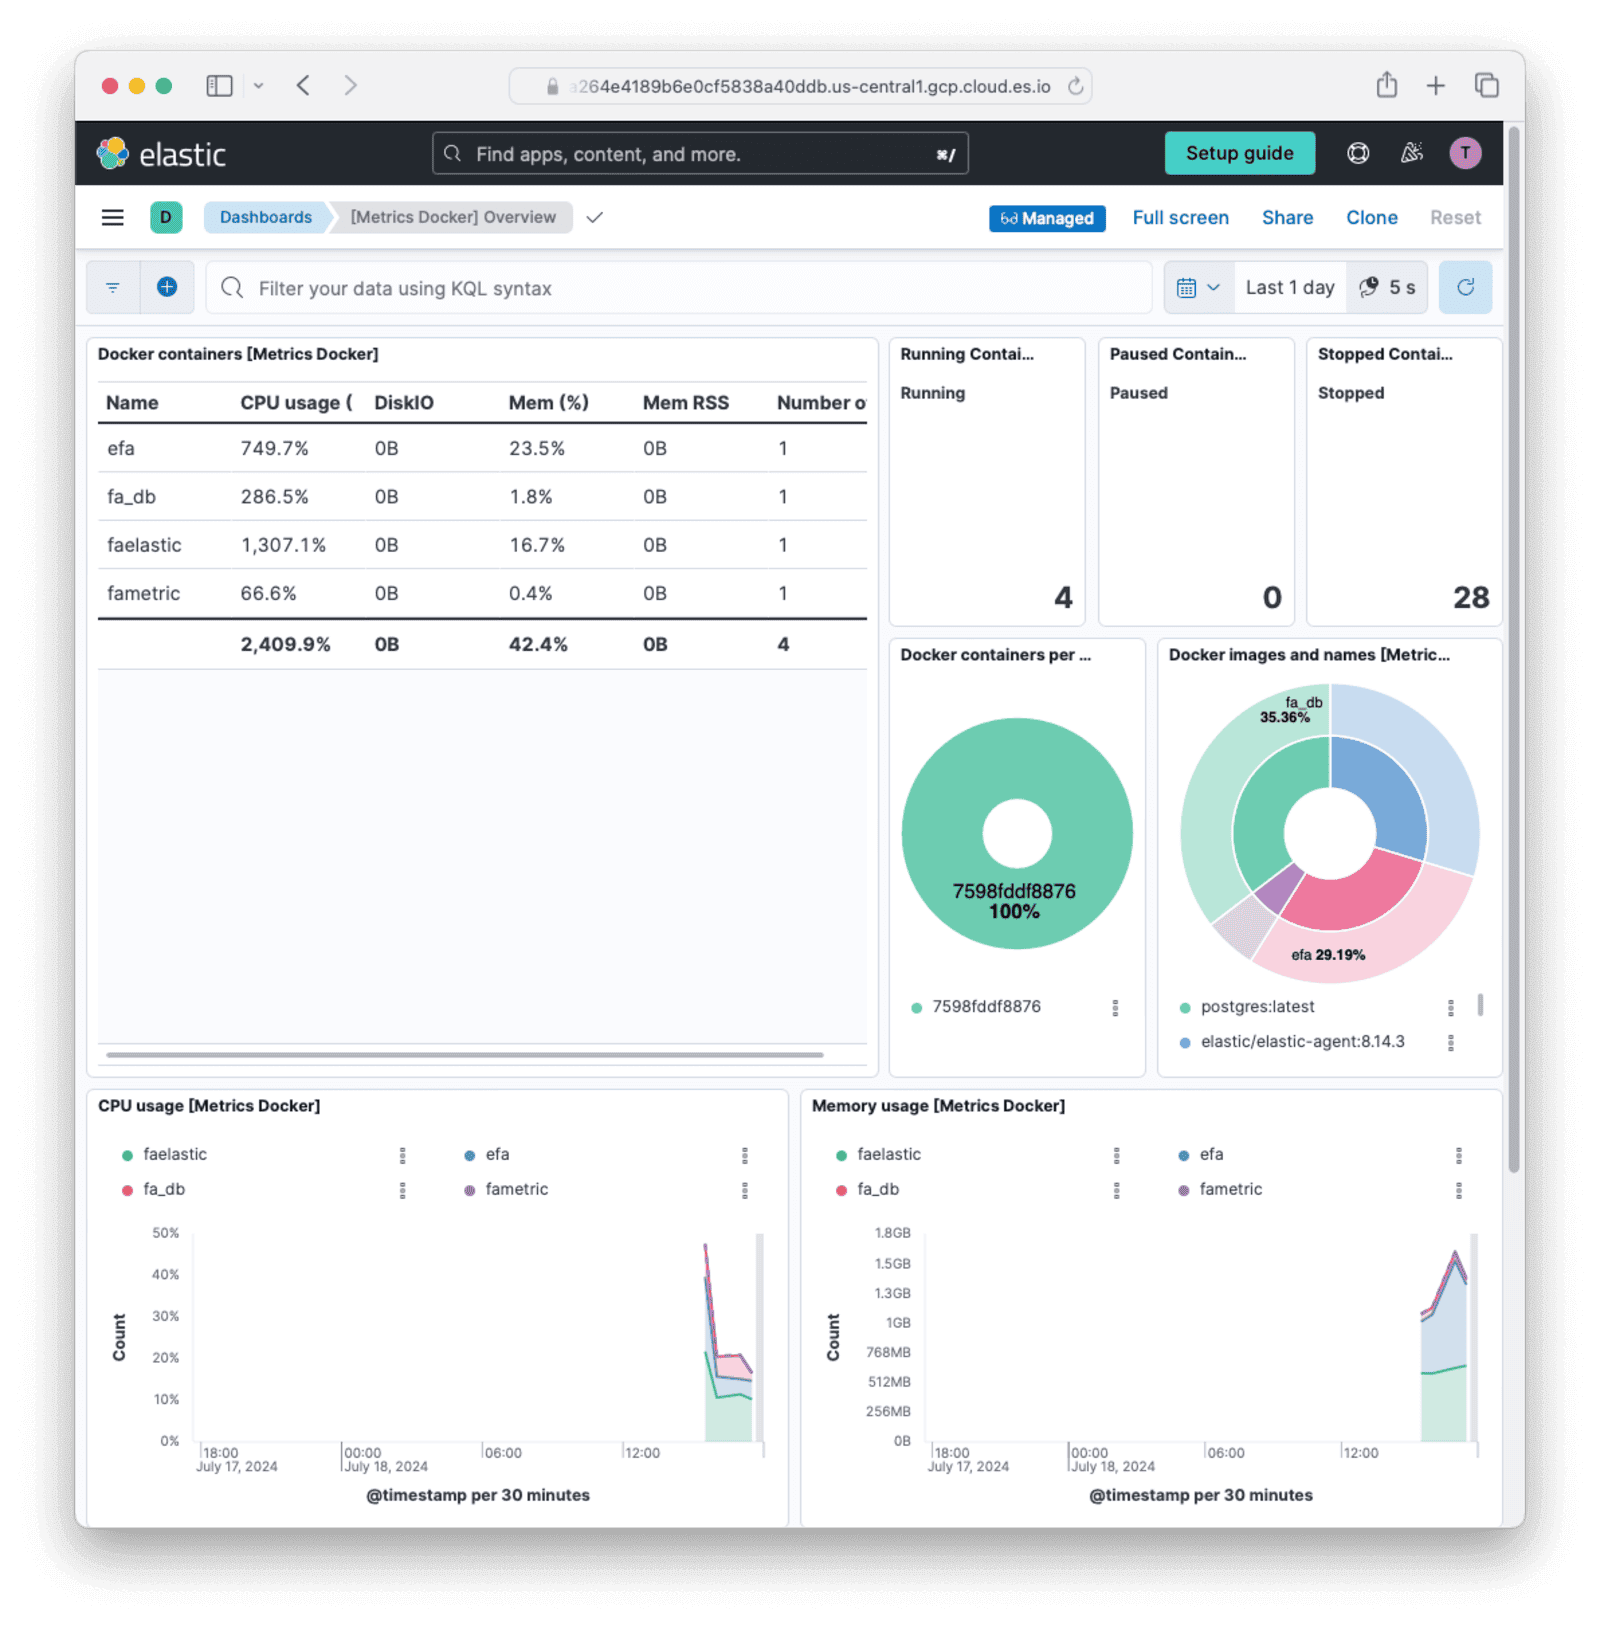Image resolution: width=1600 pixels, height=1627 pixels.
Task: Click the fa_db row name in table
Action: [x=131, y=497]
